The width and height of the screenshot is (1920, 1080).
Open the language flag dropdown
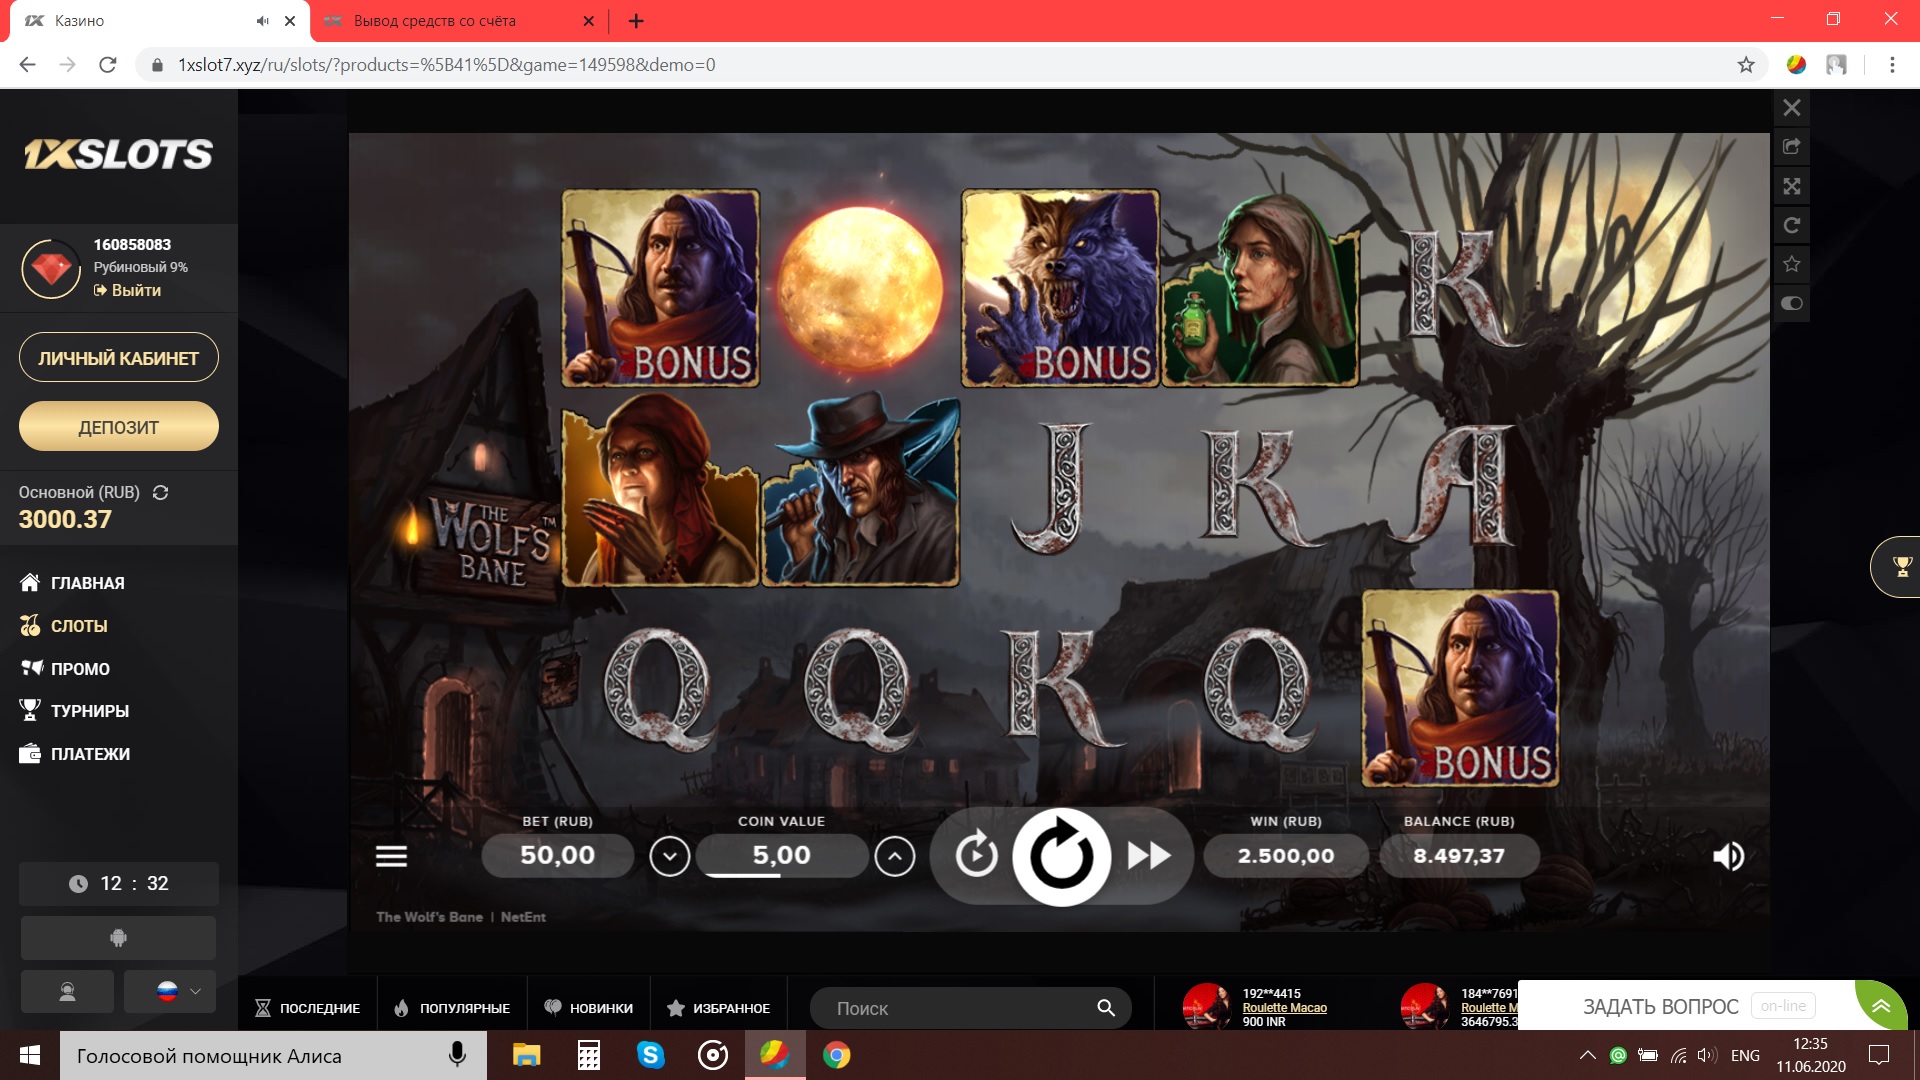(170, 991)
